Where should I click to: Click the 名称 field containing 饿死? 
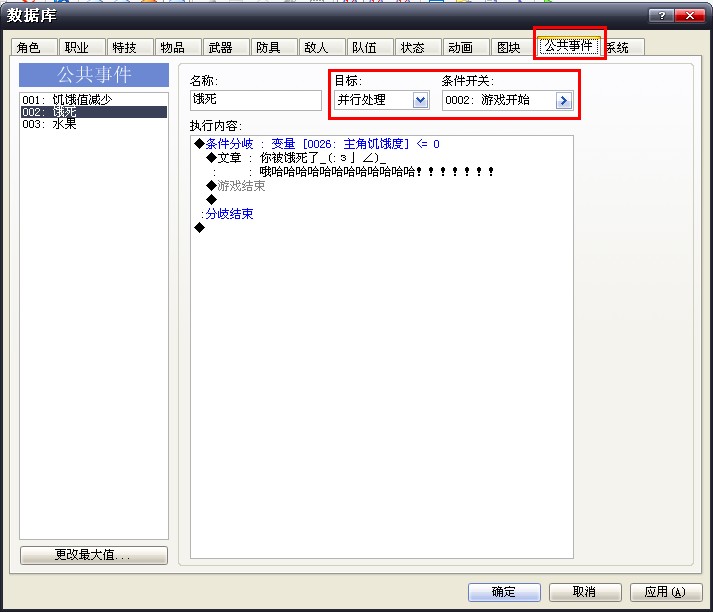256,100
